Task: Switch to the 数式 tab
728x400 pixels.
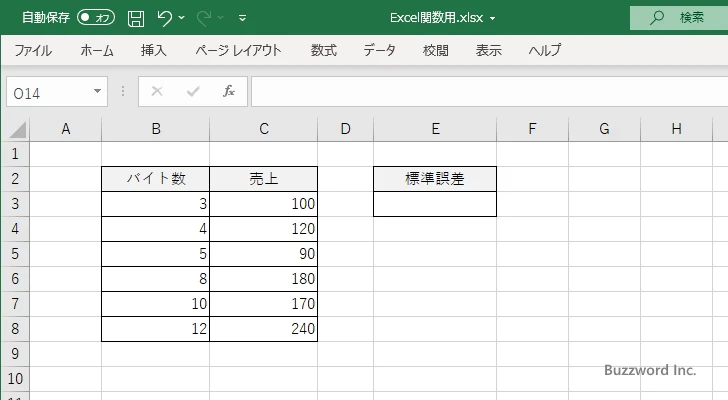Action: click(324, 50)
